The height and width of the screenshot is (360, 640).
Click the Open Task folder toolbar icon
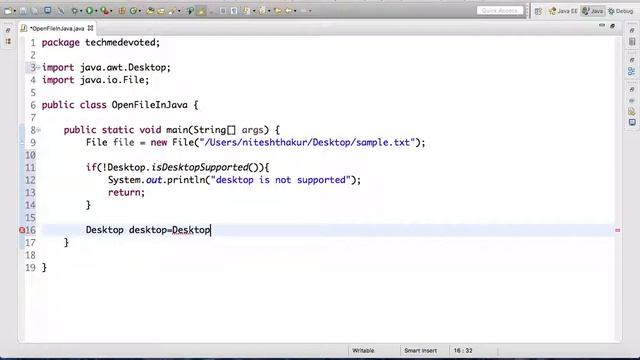coord(161,11)
